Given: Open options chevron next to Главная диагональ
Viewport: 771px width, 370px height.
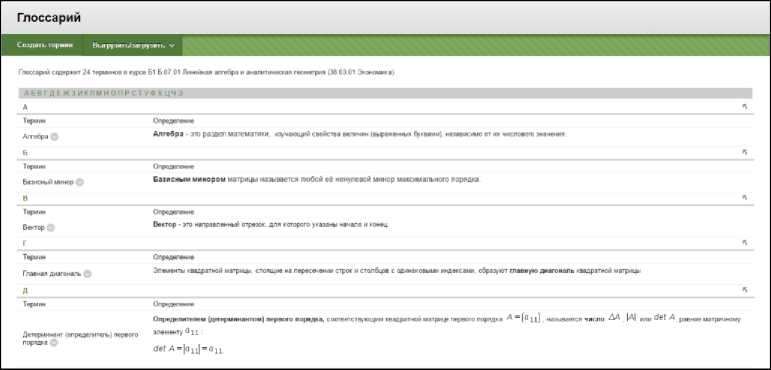Looking at the screenshot, I should coord(87,274).
